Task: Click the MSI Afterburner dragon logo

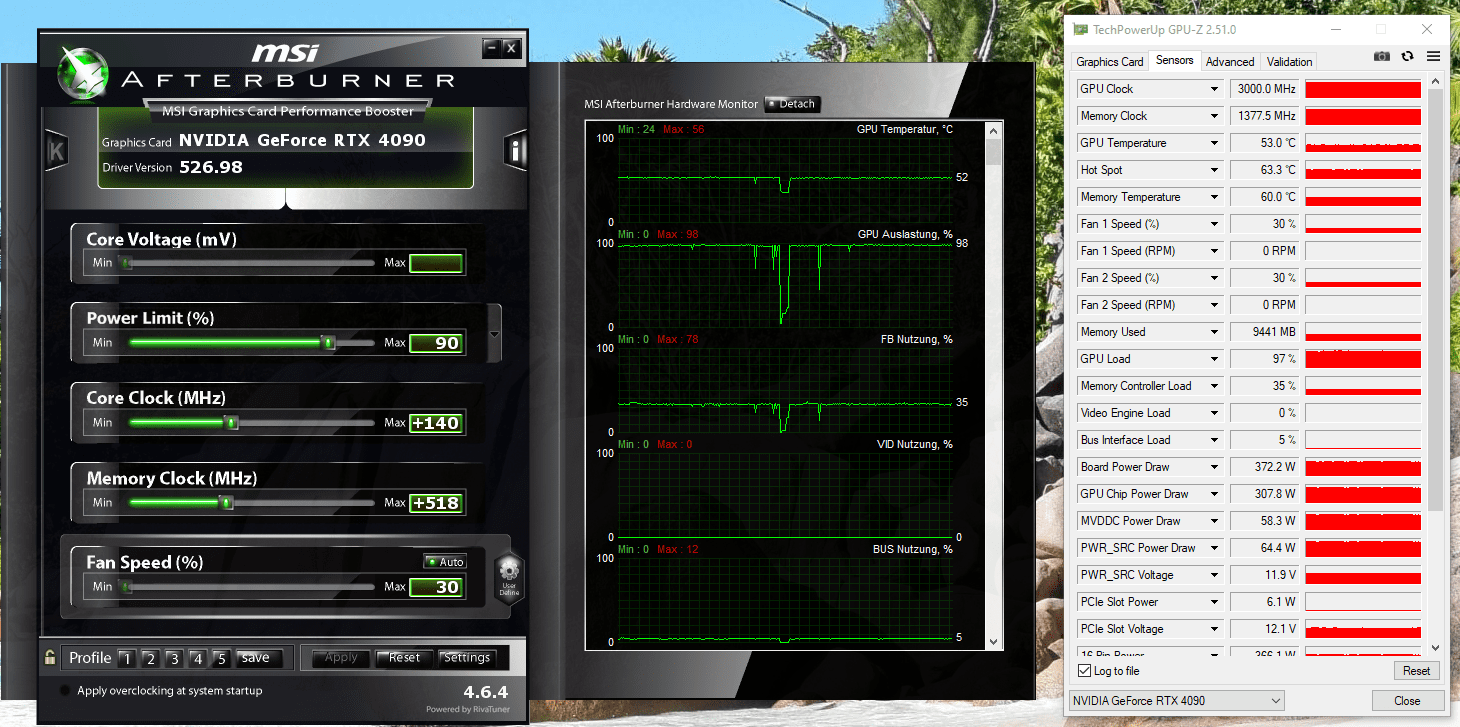Action: (83, 75)
